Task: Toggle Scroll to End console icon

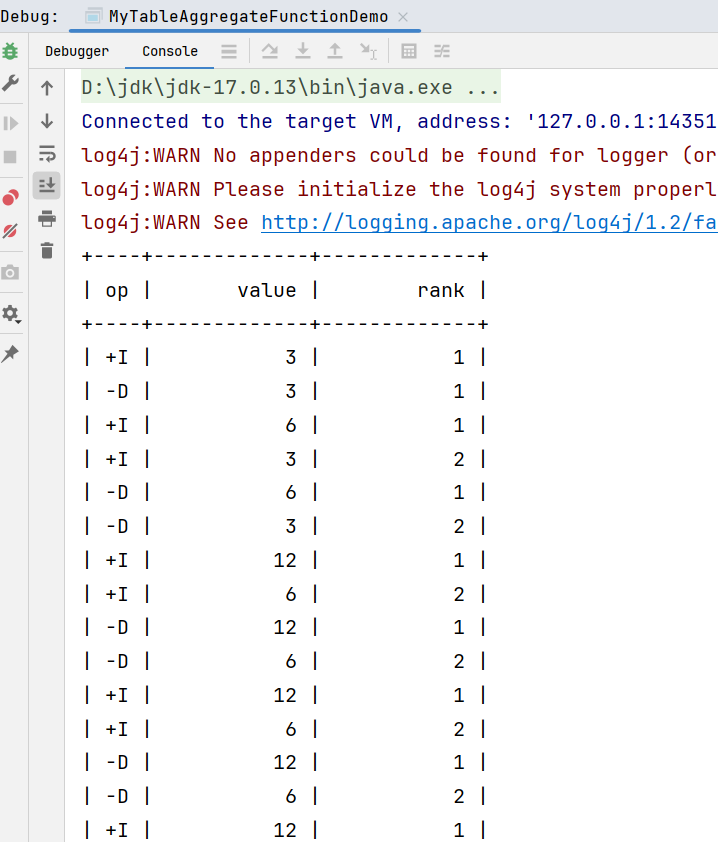Action: [x=47, y=186]
